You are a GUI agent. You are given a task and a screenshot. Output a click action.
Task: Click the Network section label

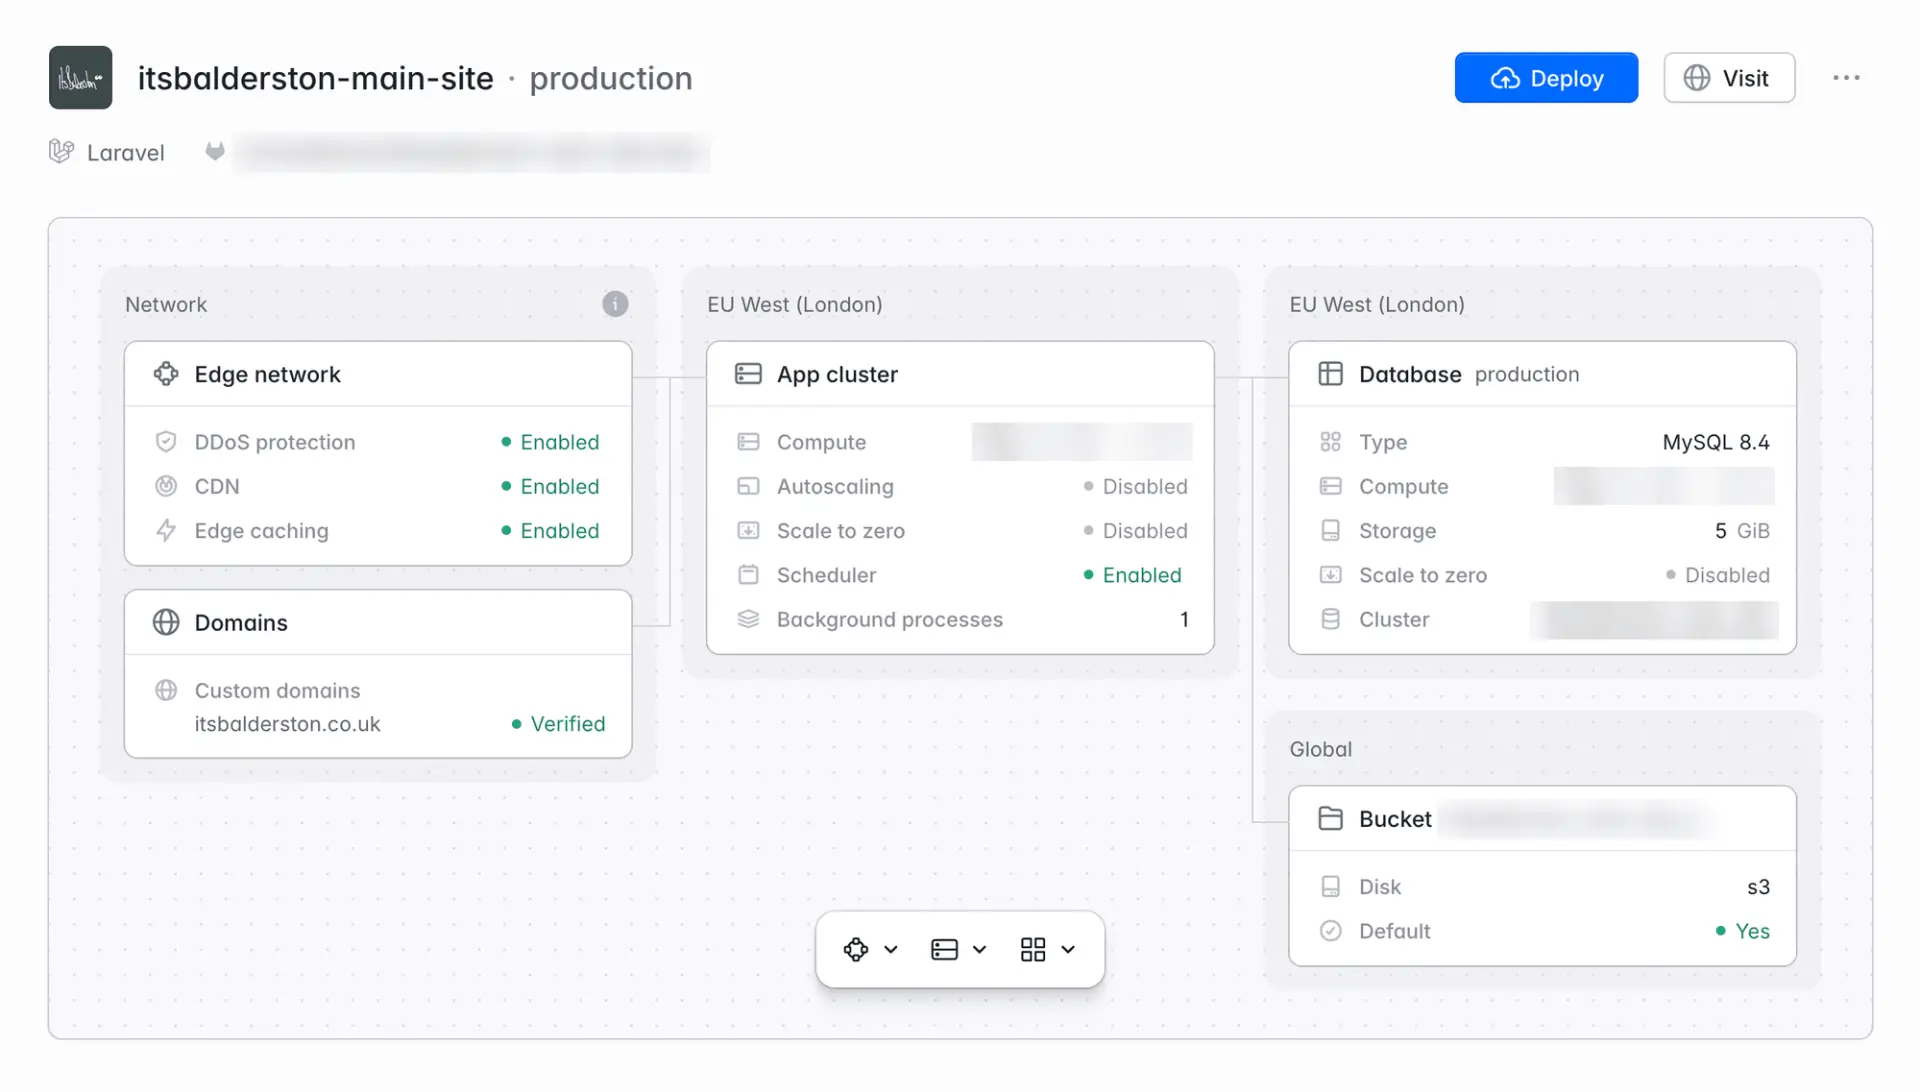(x=166, y=304)
